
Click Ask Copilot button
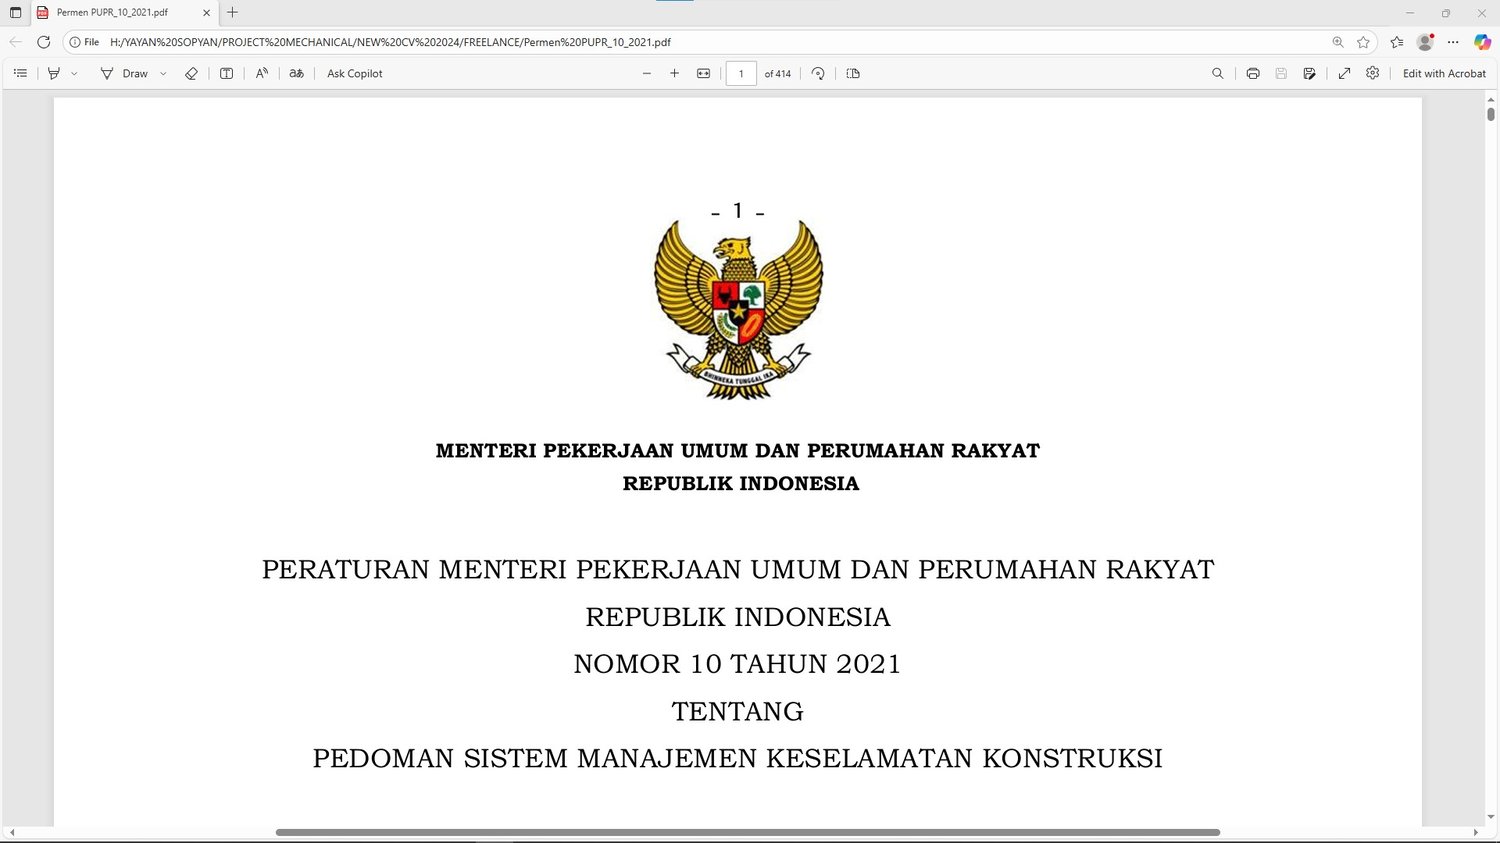[355, 73]
